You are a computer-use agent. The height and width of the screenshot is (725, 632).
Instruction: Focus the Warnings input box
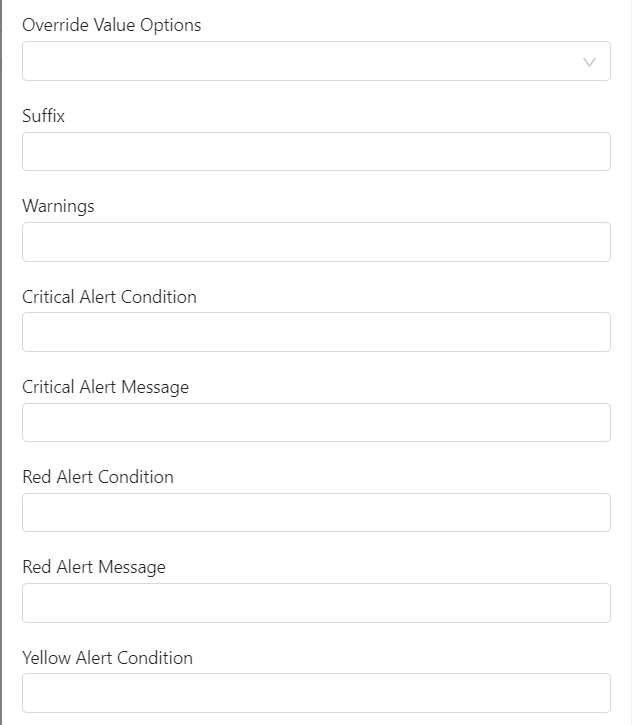(x=316, y=242)
